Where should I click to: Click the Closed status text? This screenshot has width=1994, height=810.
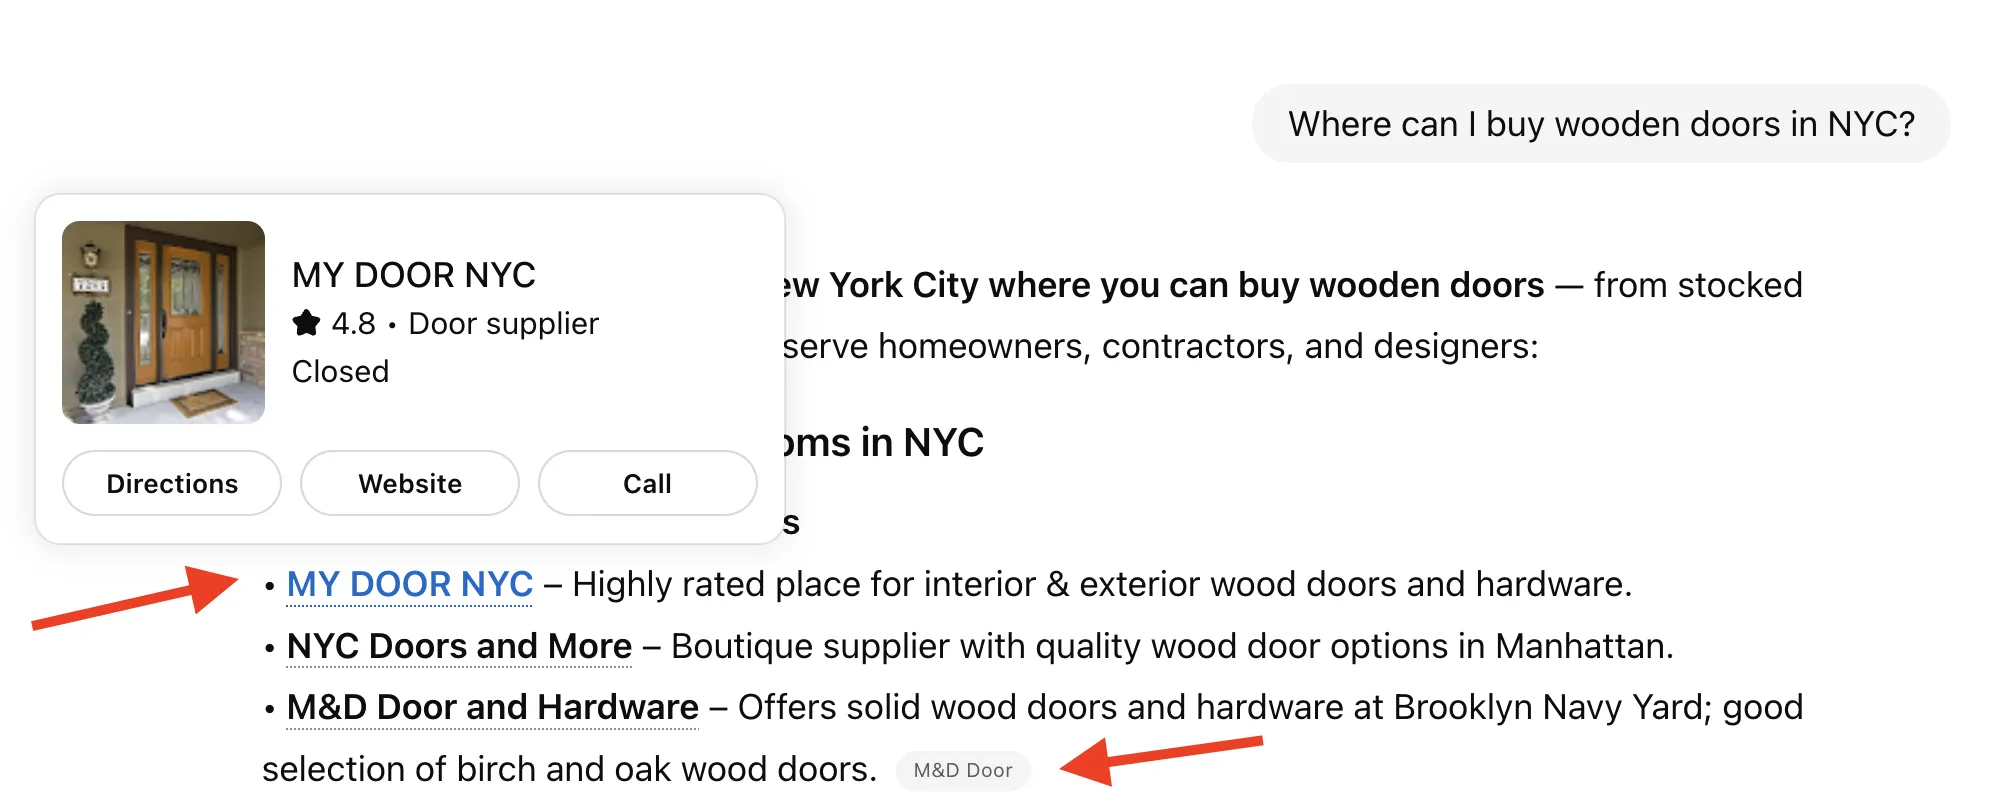click(340, 372)
